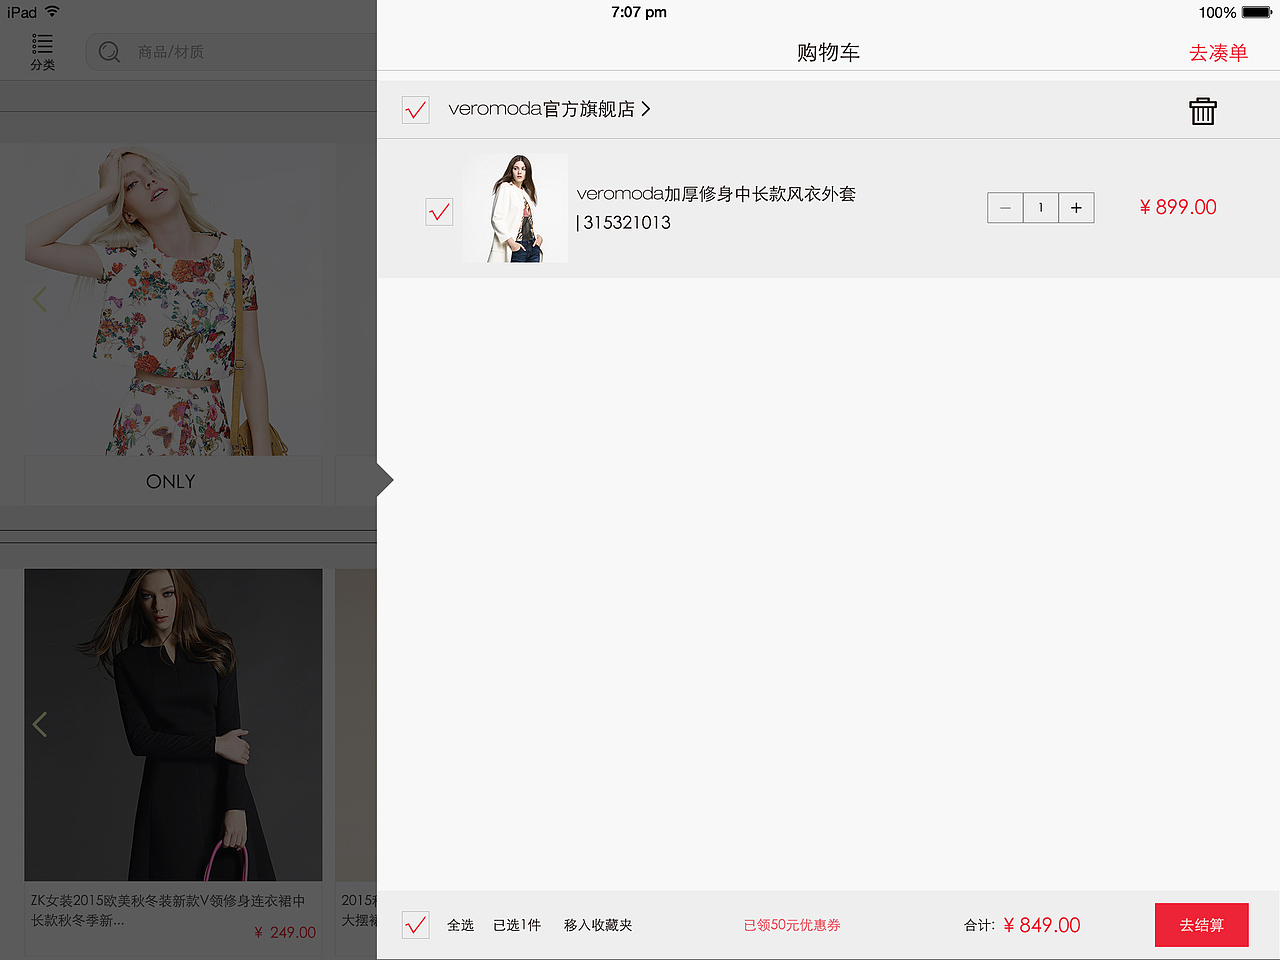
Task: Click the battery indicator icon
Action: click(x=1257, y=12)
